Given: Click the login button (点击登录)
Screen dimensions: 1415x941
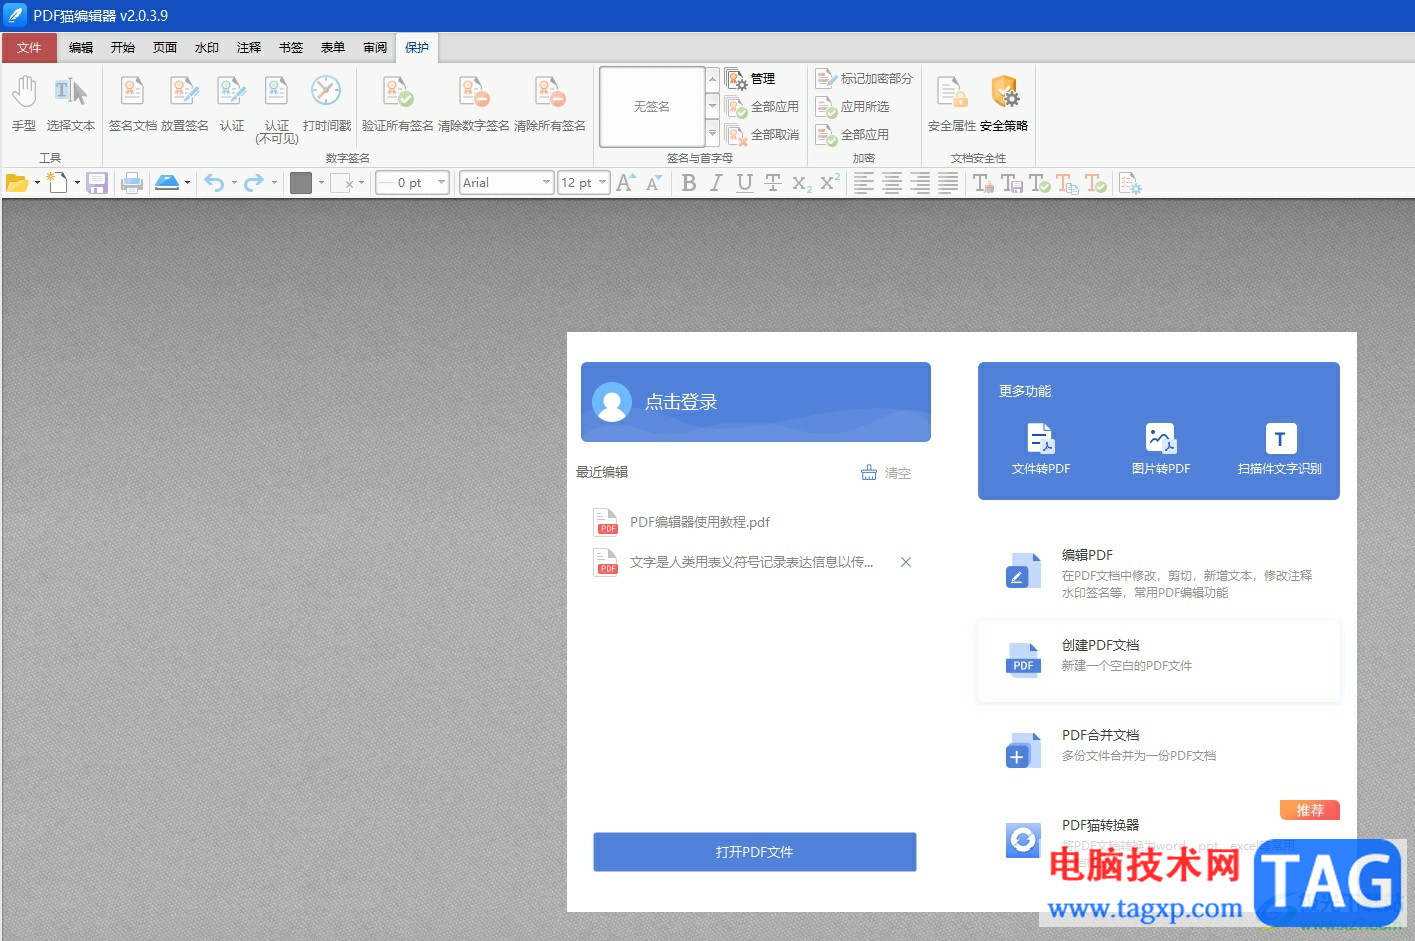Looking at the screenshot, I should (756, 402).
